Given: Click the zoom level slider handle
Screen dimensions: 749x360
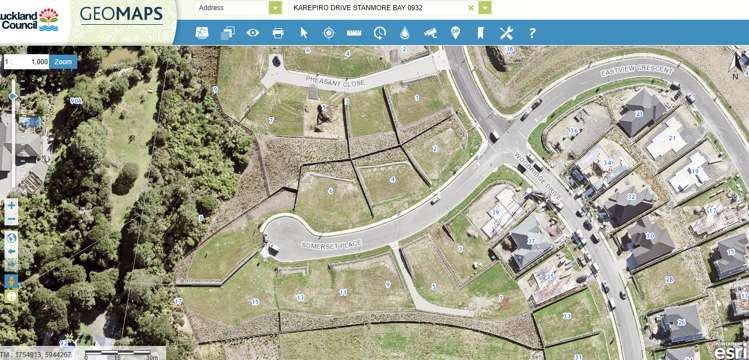Looking at the screenshot, I should click(x=13, y=96).
